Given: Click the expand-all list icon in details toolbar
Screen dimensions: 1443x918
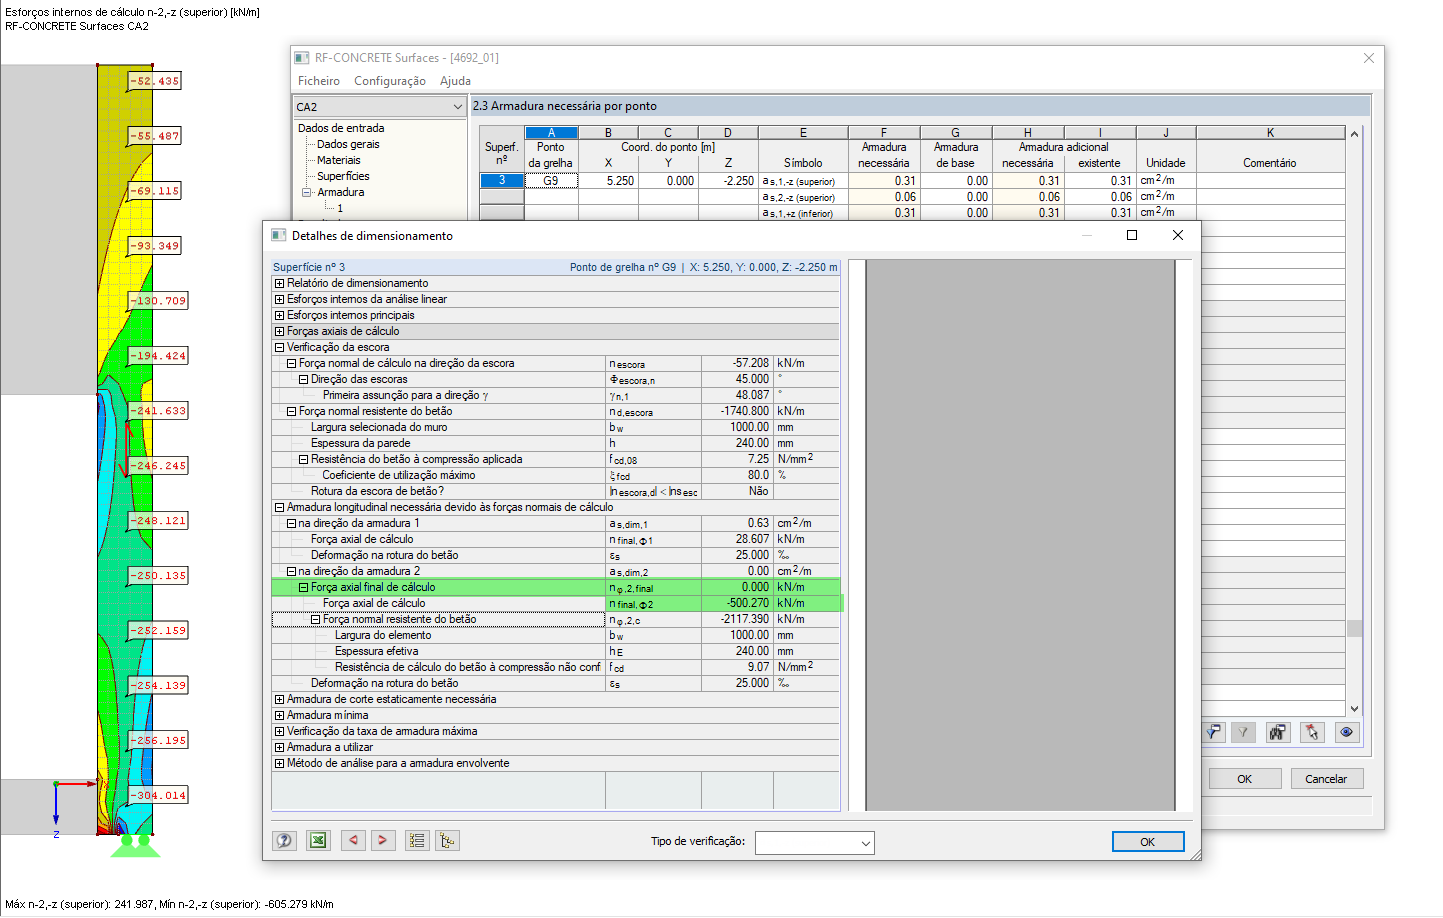Looking at the screenshot, I should pos(417,841).
